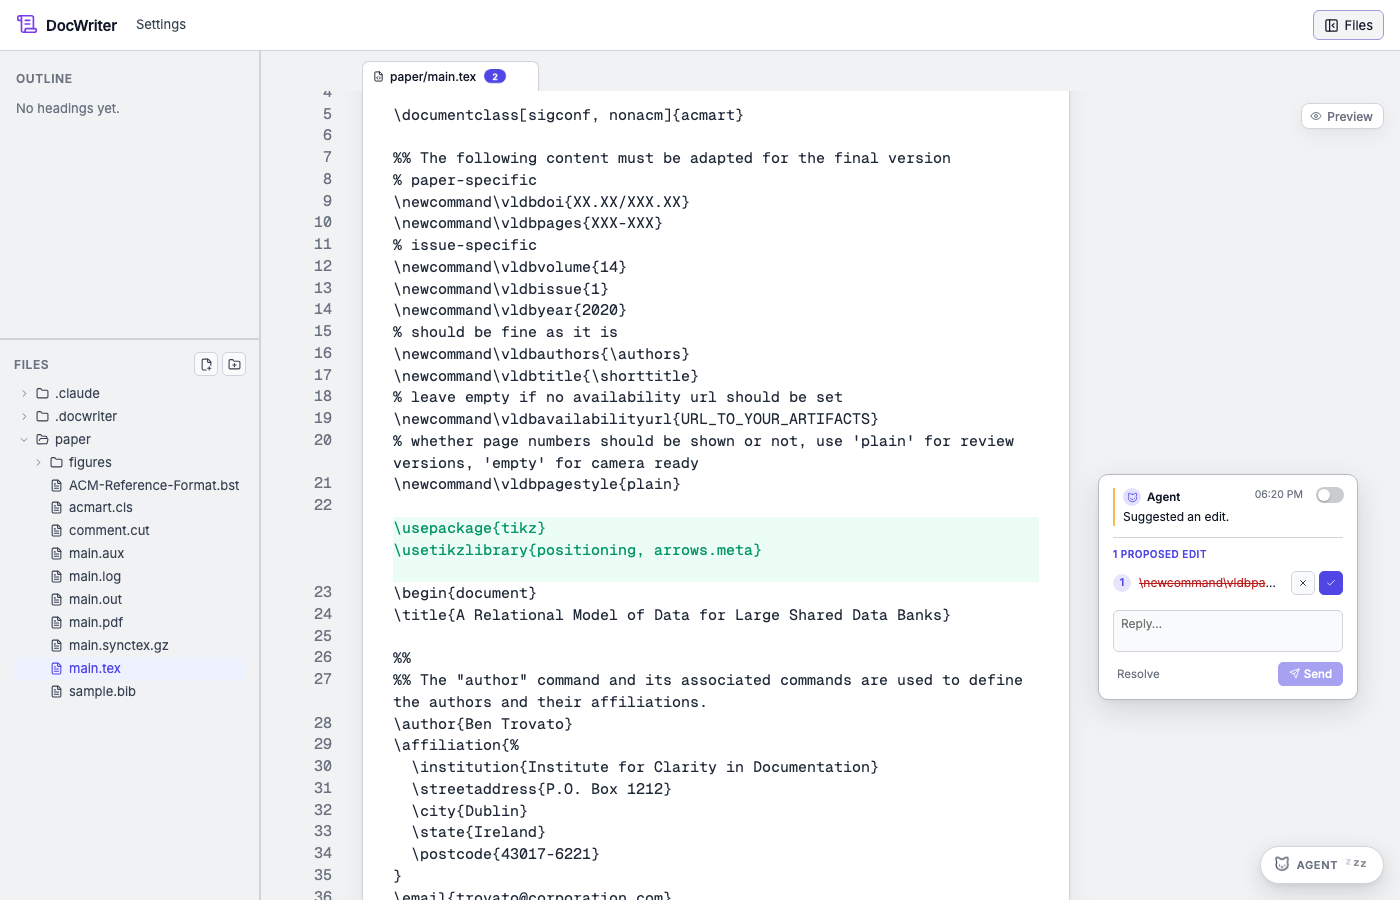Open the sleeping AGENT button
This screenshot has width=1400, height=900.
click(1322, 865)
